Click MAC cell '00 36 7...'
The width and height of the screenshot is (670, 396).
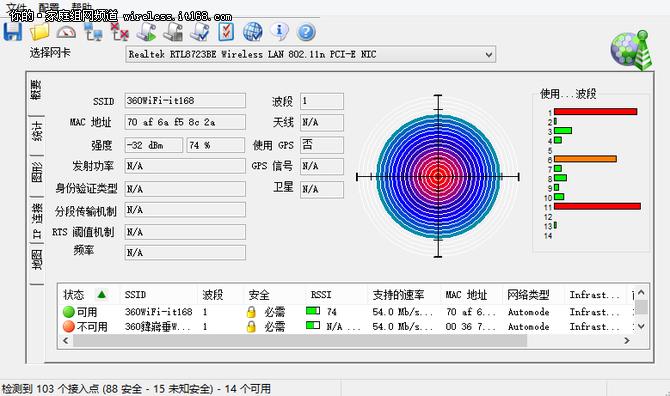point(470,327)
